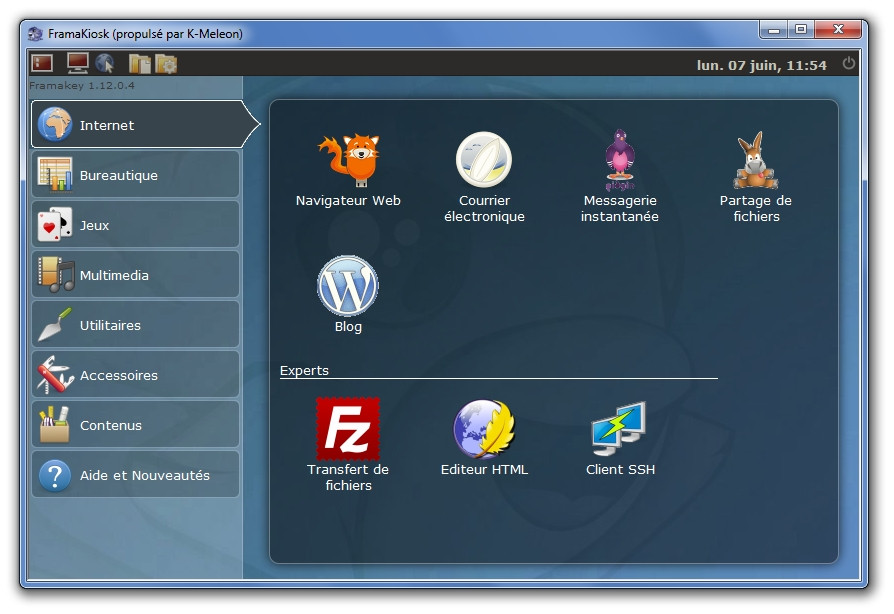Click the red panel toolbar icon
This screenshot has width=894, height=614.
click(42, 63)
